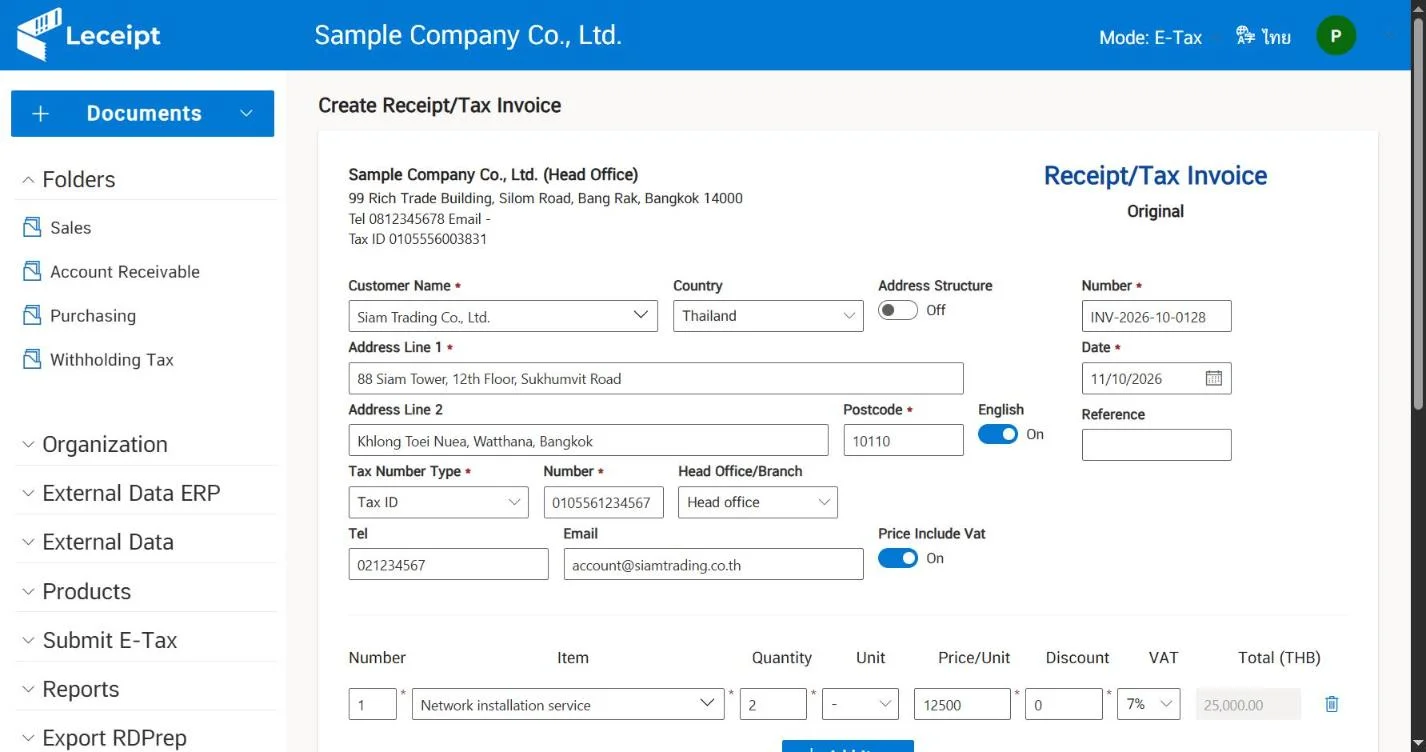
Task: Open the VAT 7% dropdown
Action: pyautogui.click(x=1149, y=704)
